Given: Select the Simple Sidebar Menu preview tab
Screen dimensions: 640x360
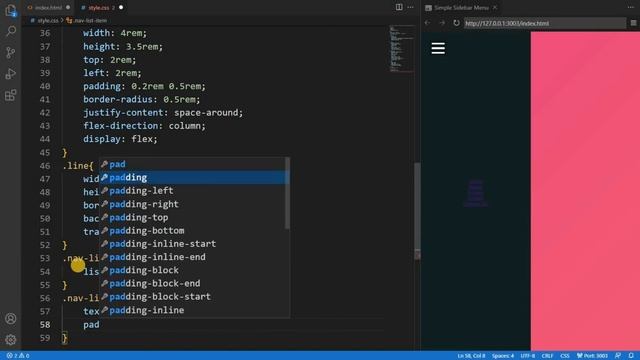Looking at the screenshot, I should tap(461, 7).
